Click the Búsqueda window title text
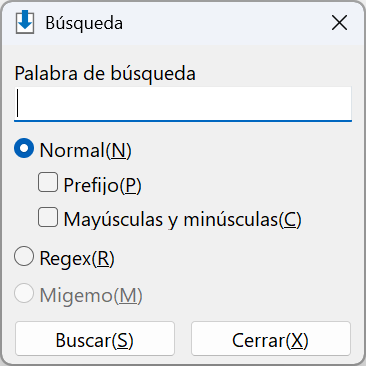 84,23
